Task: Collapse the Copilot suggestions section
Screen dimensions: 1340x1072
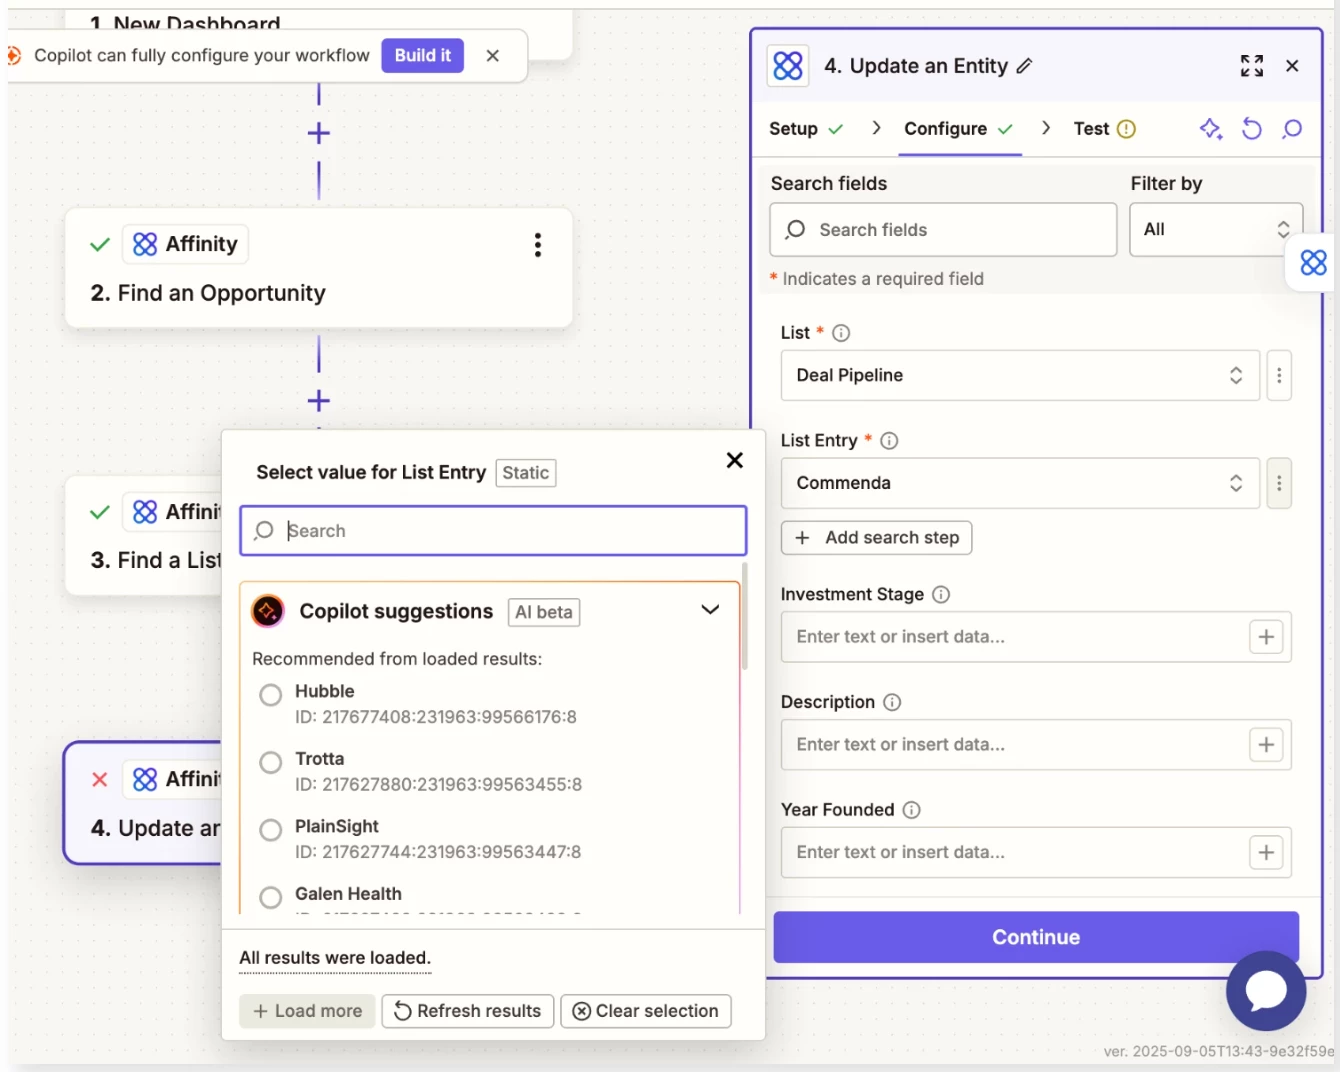Action: (710, 610)
